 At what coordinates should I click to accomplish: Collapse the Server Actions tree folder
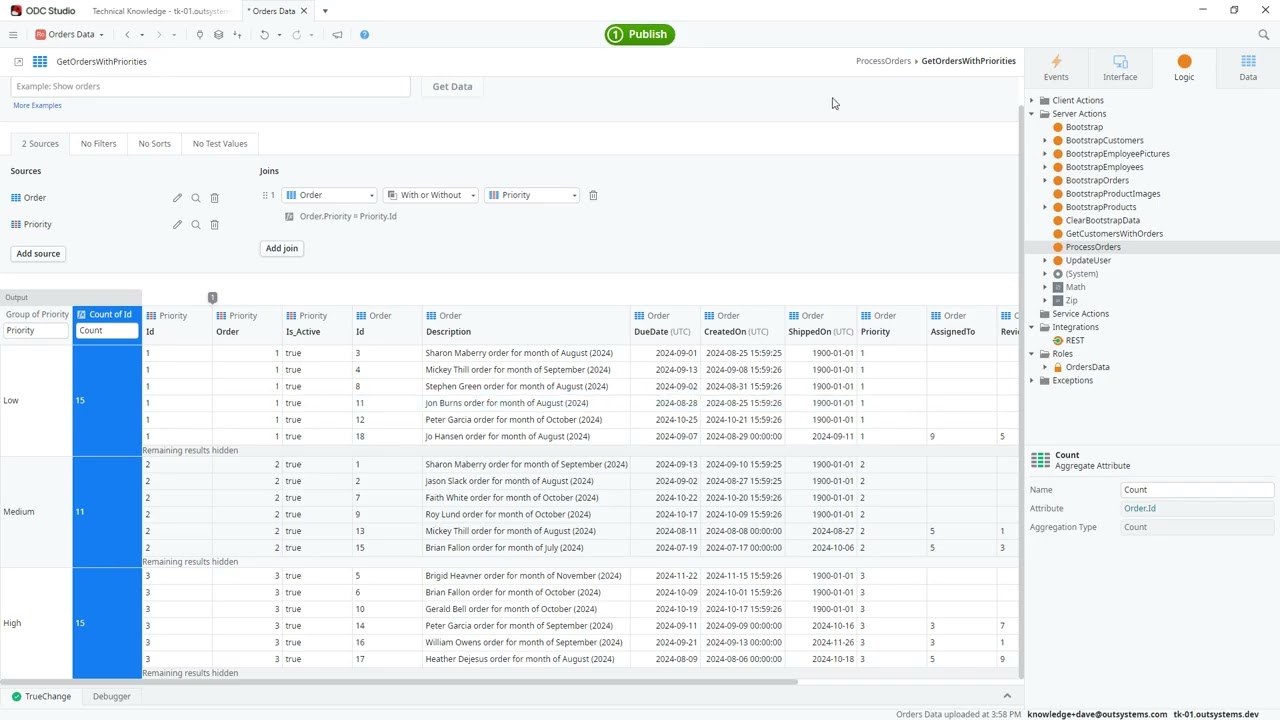(x=1032, y=114)
